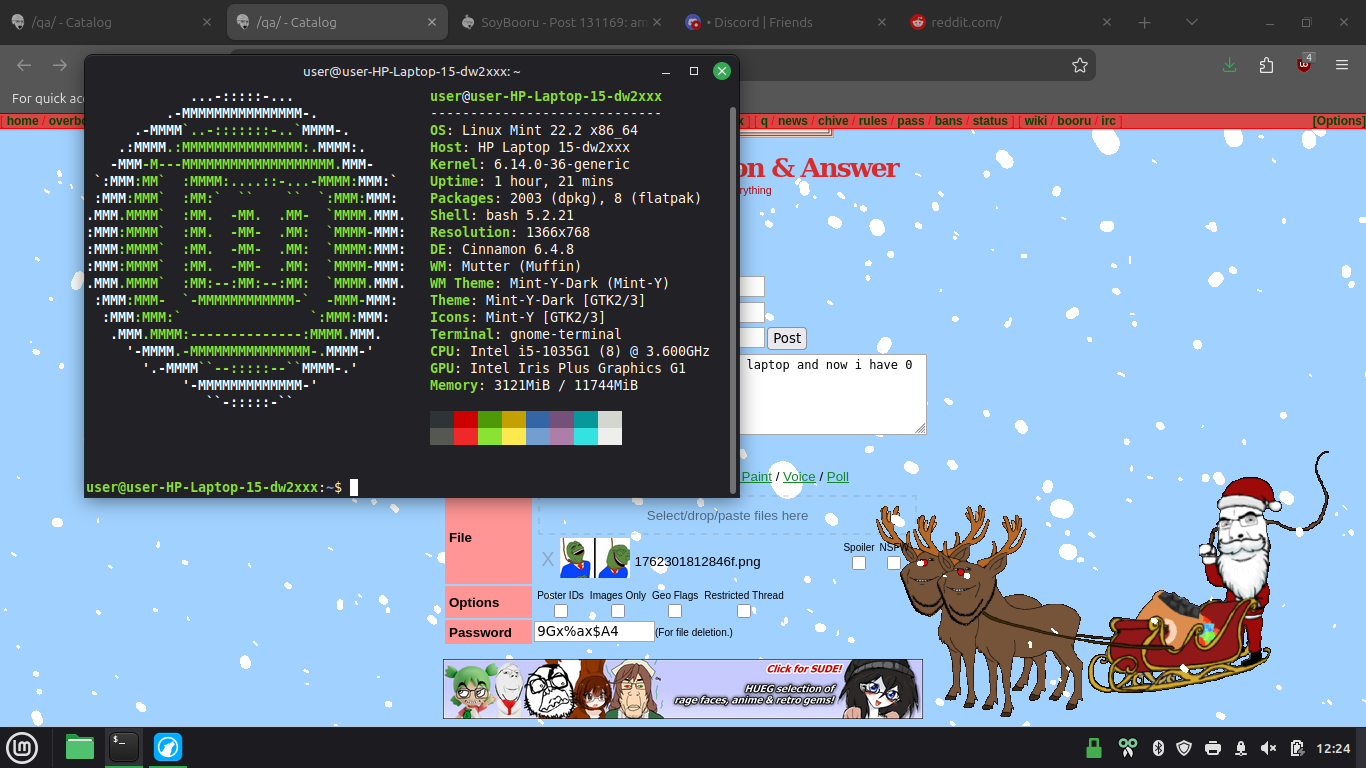Enable the Geo Flags checkbox
This screenshot has height=768, width=1366.
(x=675, y=611)
